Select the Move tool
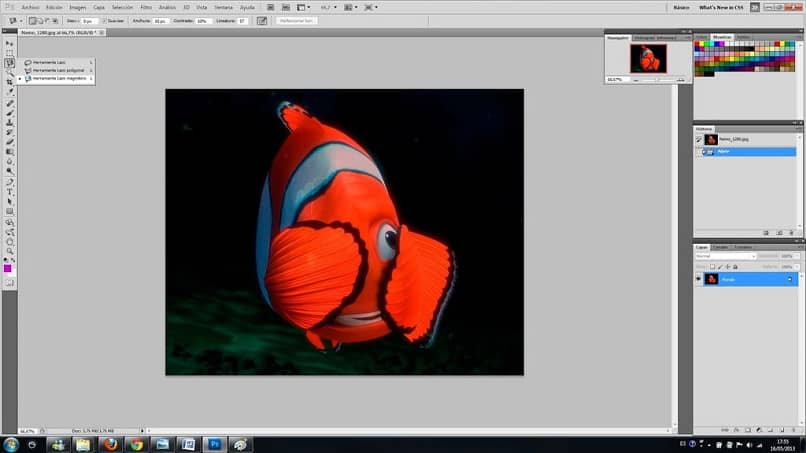806x453 pixels. point(10,44)
